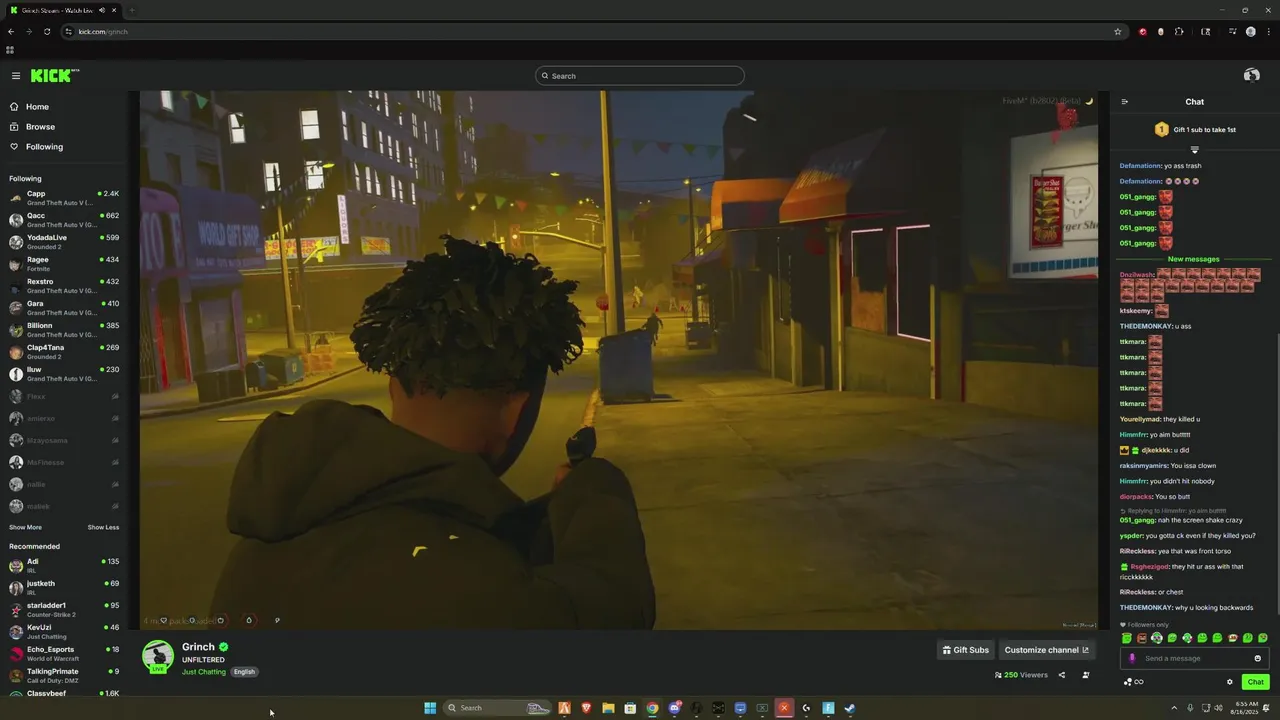The height and width of the screenshot is (720, 1280).
Task: Click the channel points icon below chat
Action: pos(1133,682)
